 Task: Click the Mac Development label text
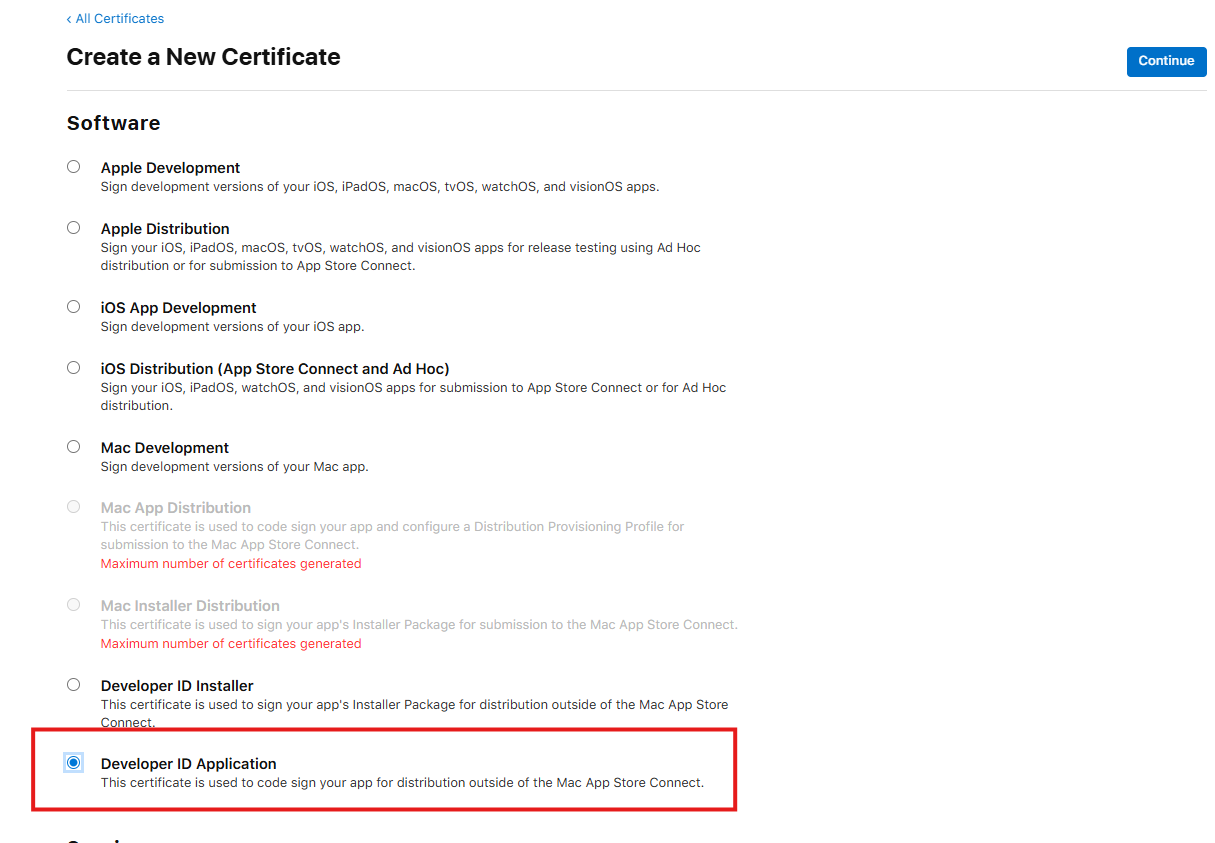coord(165,448)
